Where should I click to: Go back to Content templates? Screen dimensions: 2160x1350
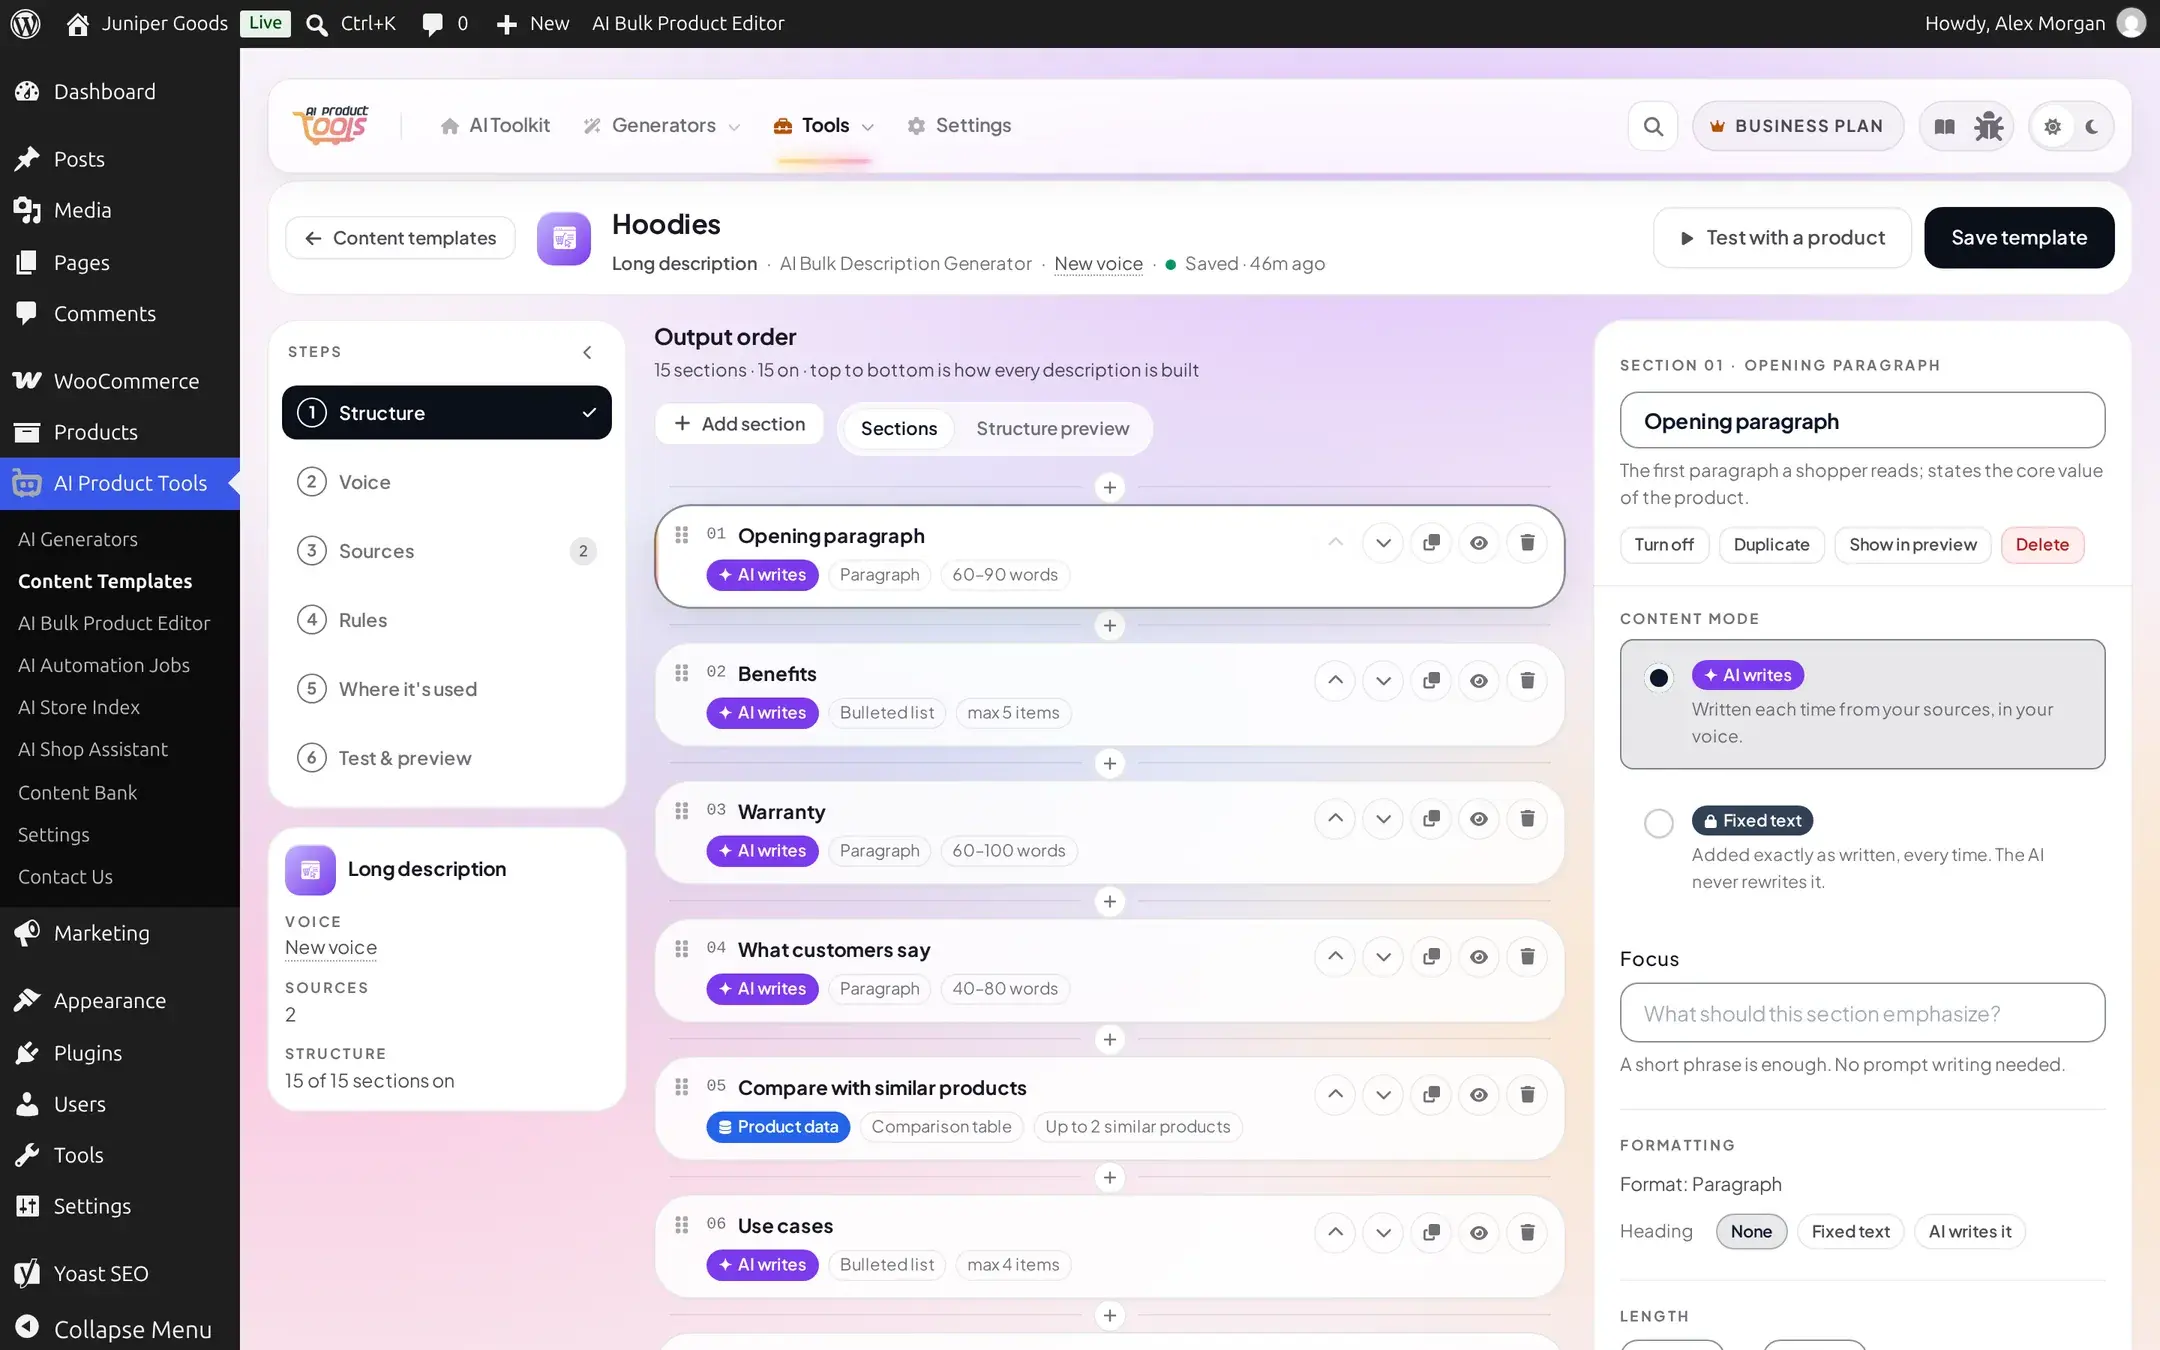pyautogui.click(x=400, y=238)
